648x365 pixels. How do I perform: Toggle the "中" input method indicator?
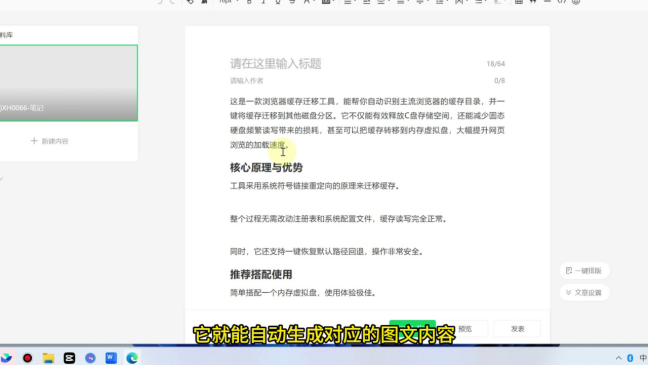(643, 358)
